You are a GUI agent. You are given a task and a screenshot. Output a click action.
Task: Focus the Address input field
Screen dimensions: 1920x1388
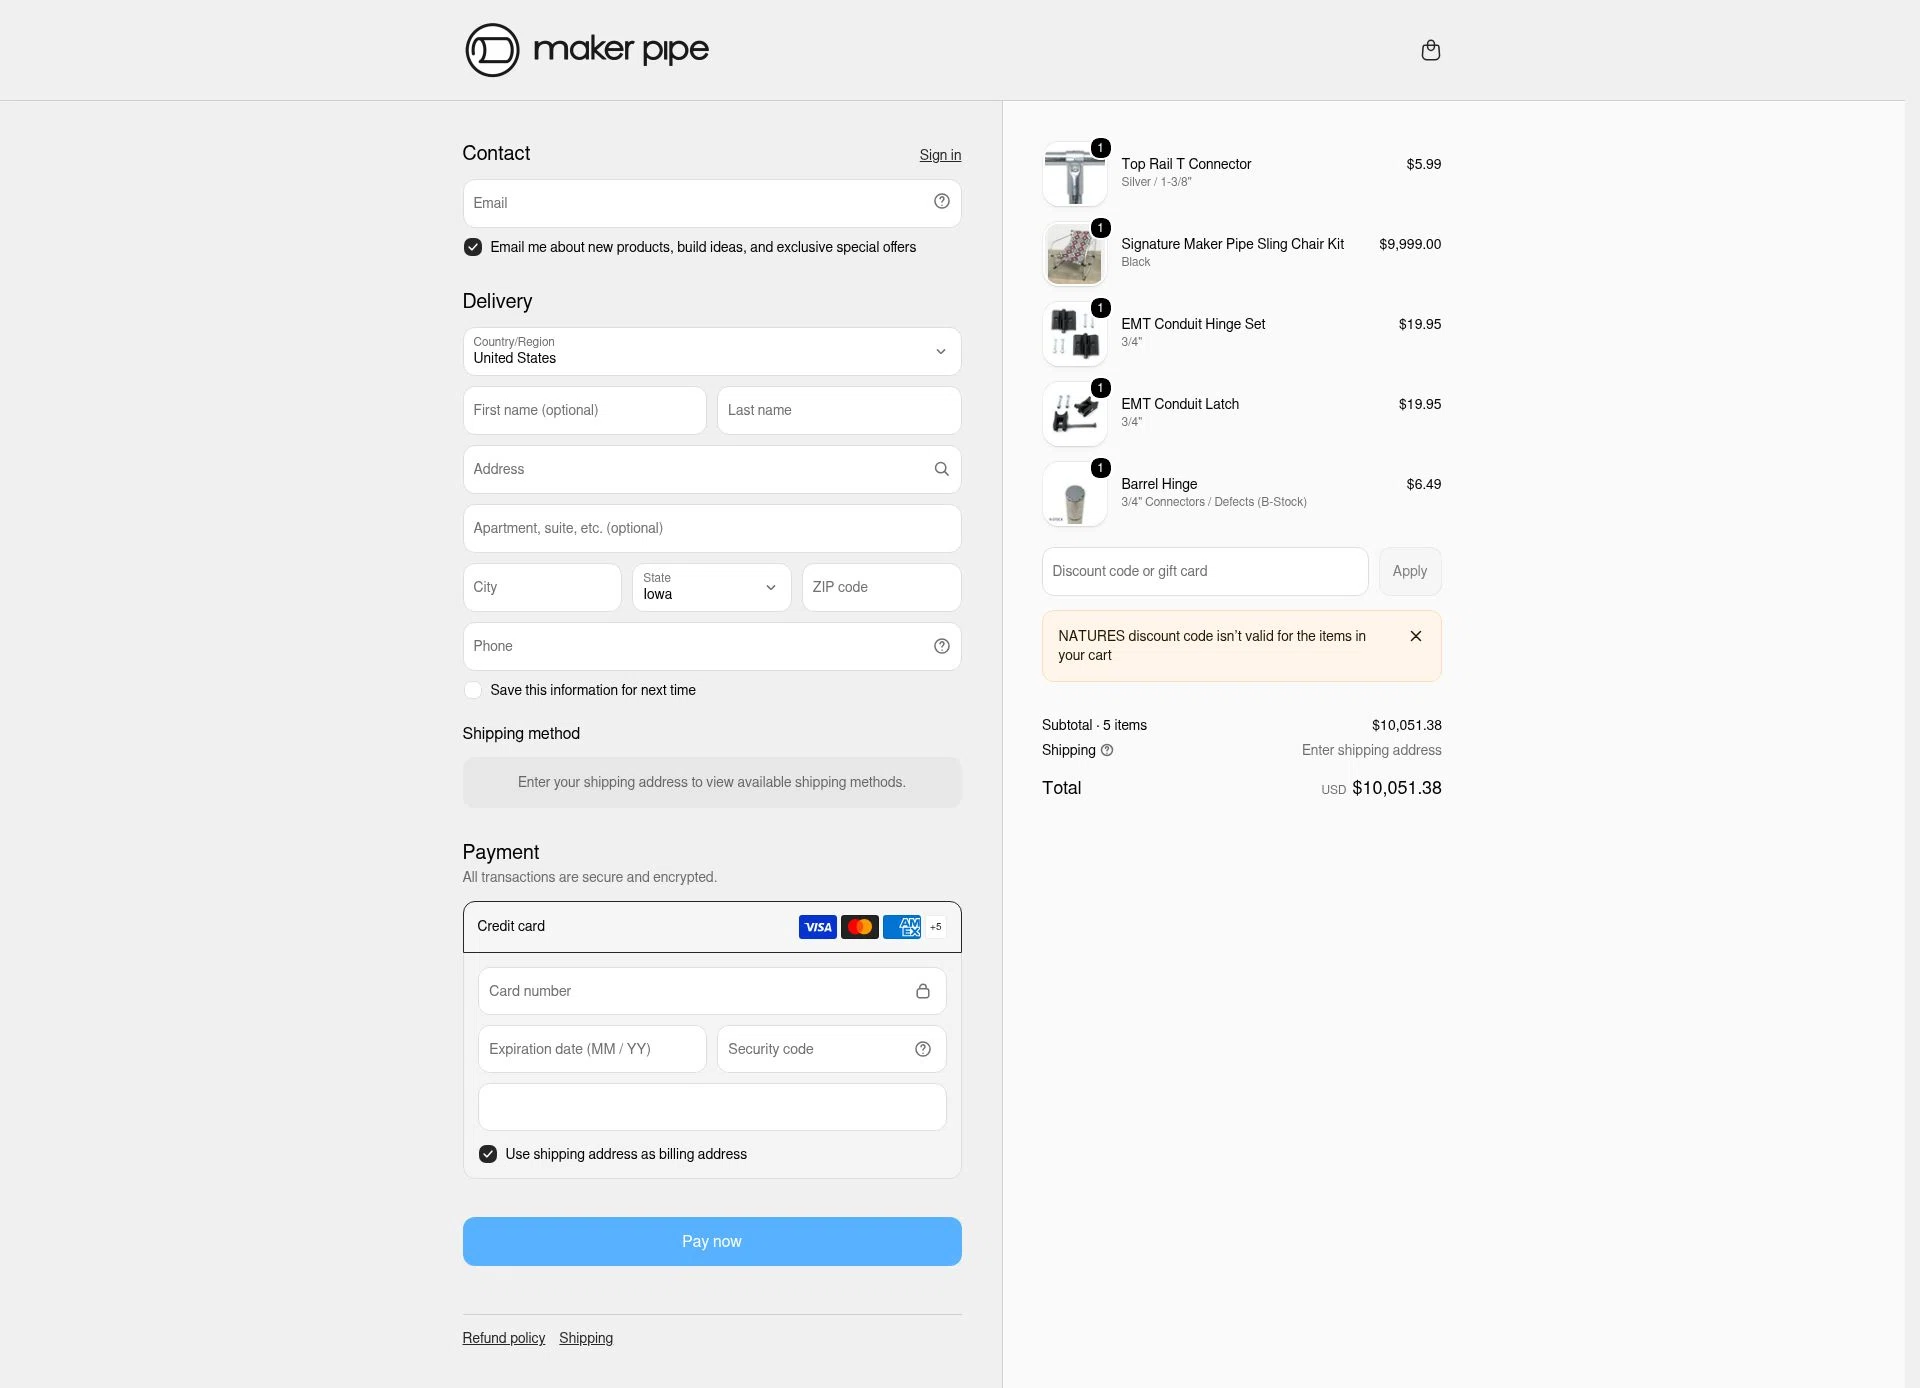coord(712,469)
